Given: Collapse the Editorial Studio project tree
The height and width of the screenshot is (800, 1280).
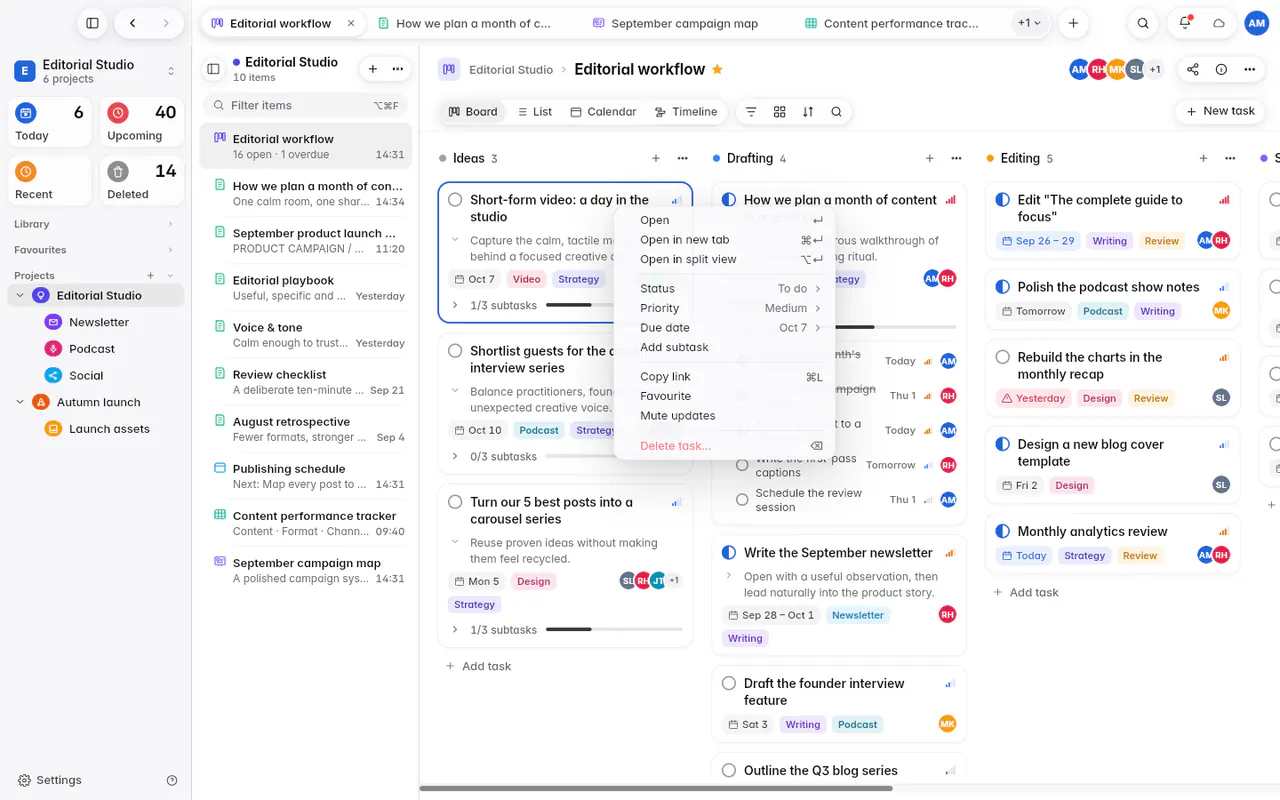Looking at the screenshot, I should [20, 295].
